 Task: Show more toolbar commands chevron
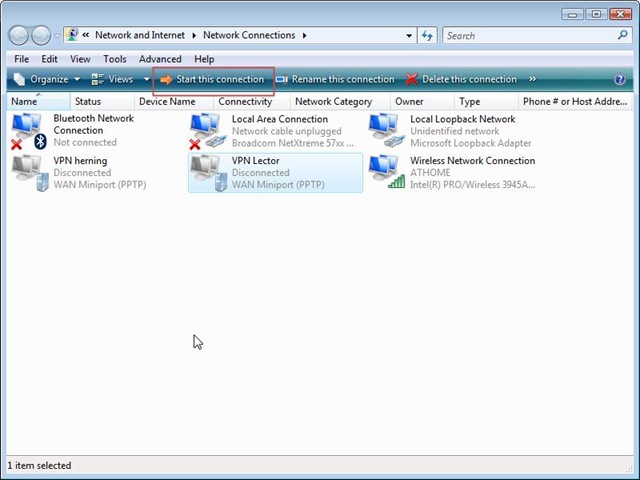pos(532,79)
